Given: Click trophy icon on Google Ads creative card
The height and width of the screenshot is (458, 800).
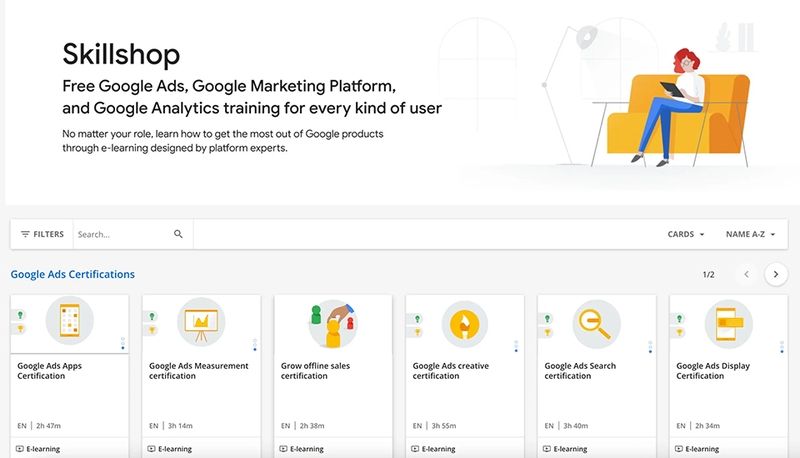Looking at the screenshot, I should [417, 333].
